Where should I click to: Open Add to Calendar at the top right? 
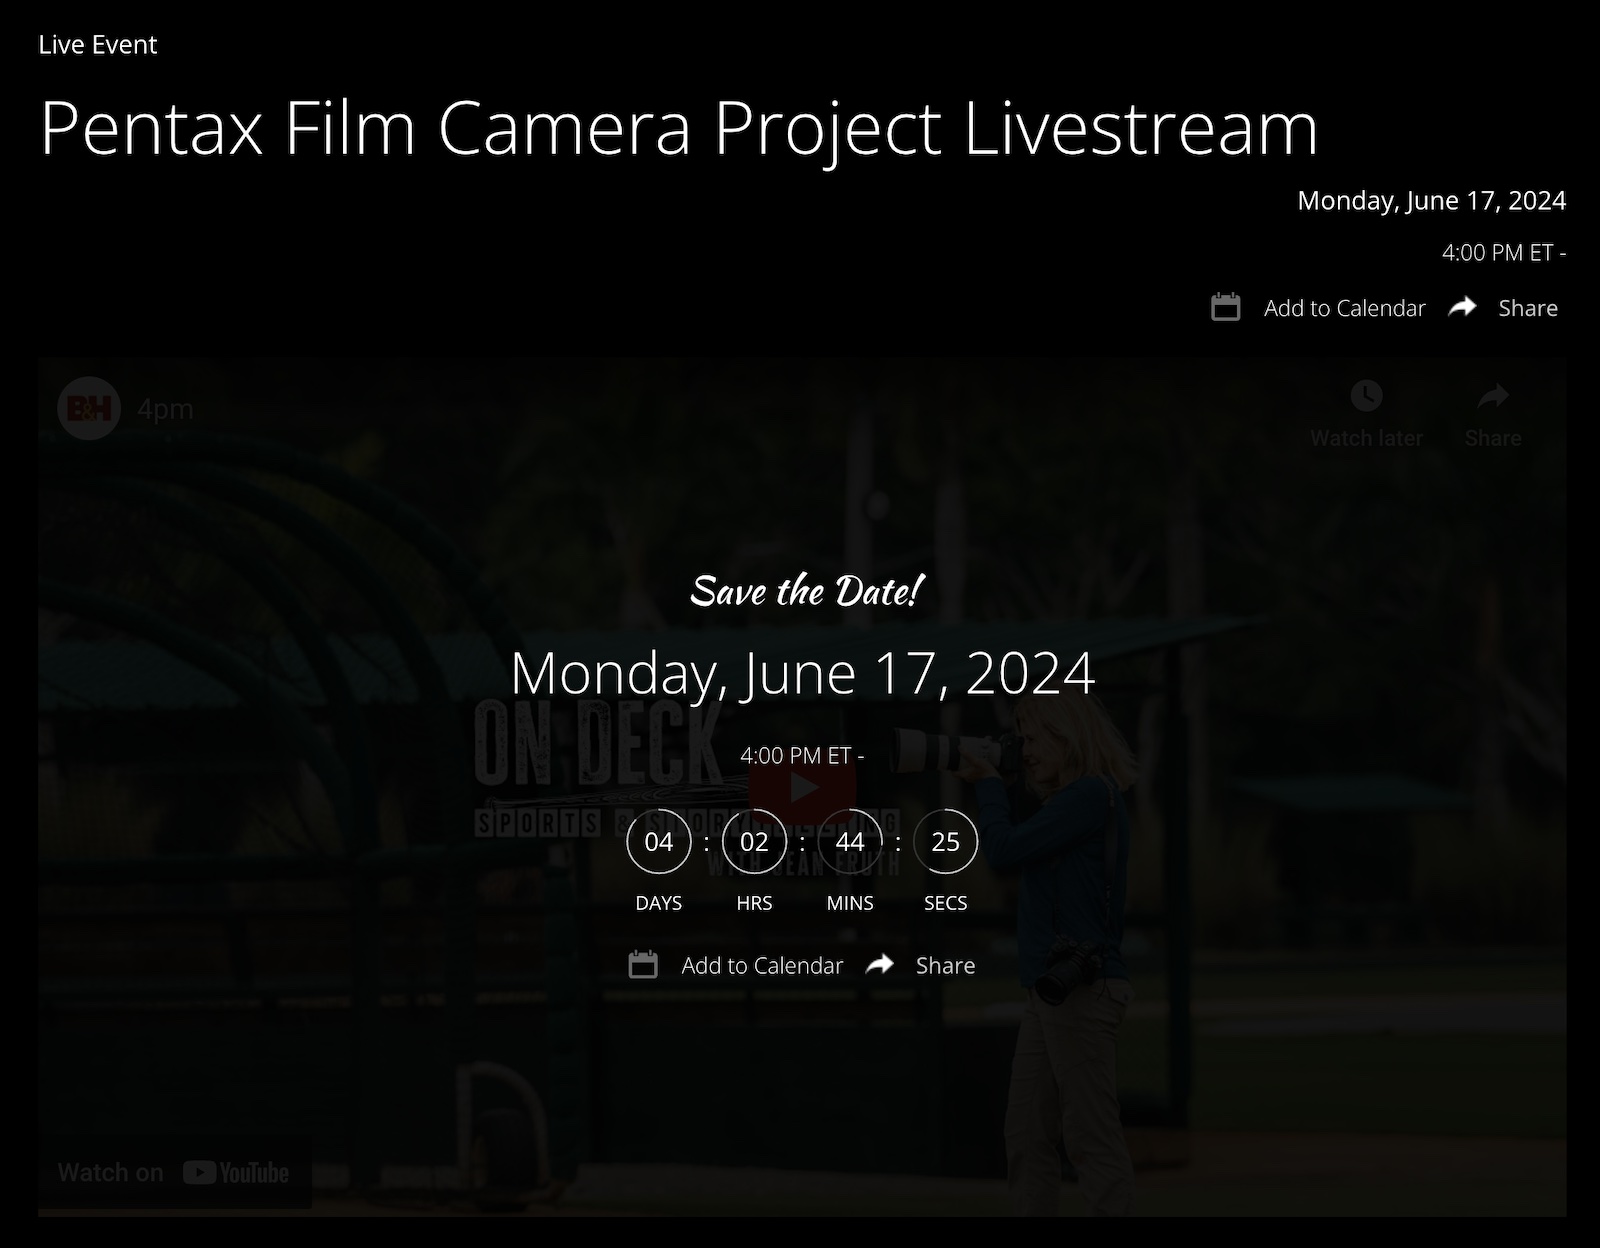[x=1344, y=308]
